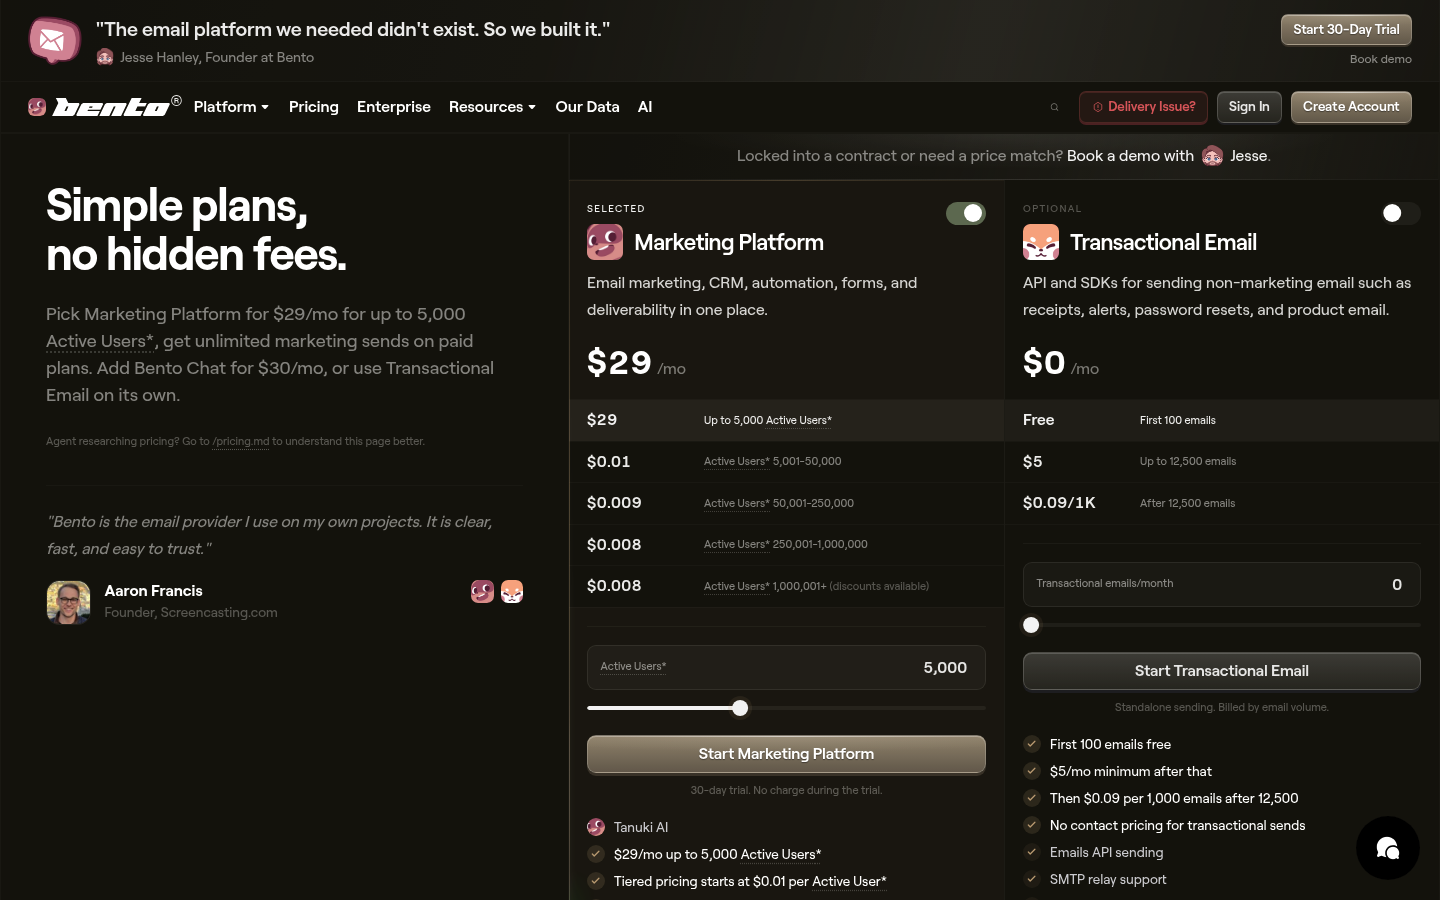
Task: Click the Book demo link under trial button
Action: (x=1381, y=59)
